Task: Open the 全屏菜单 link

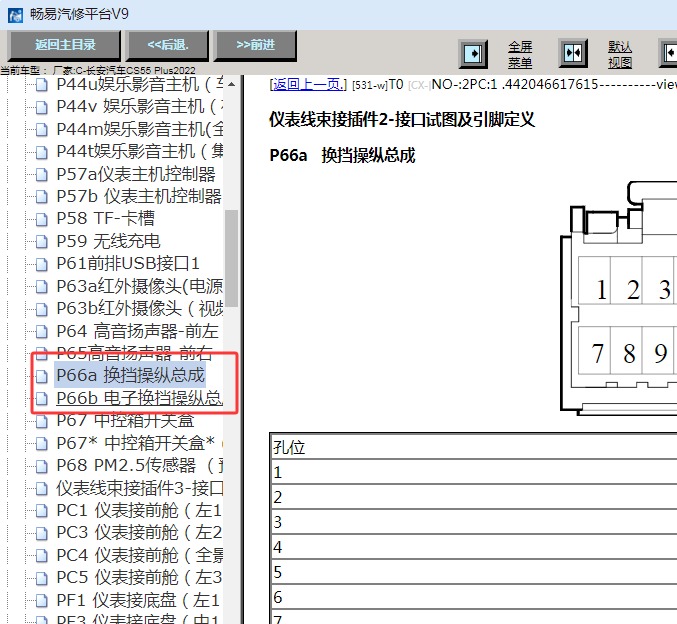Action: click(x=520, y=54)
